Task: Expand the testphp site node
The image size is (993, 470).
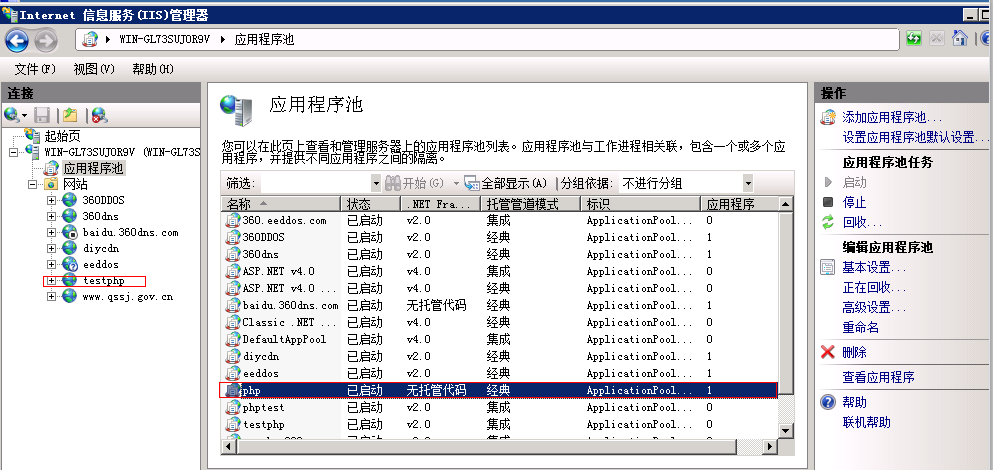Action: coord(51,281)
